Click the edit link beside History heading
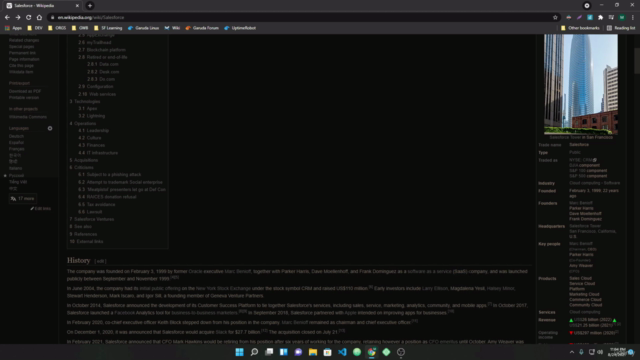Viewport: 640px width, 360px height. click(x=100, y=261)
